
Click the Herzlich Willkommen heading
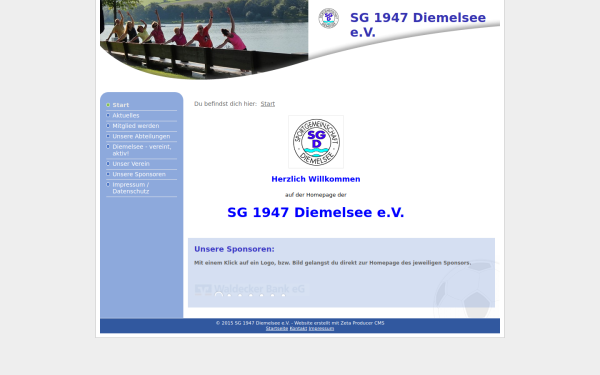coord(316,179)
